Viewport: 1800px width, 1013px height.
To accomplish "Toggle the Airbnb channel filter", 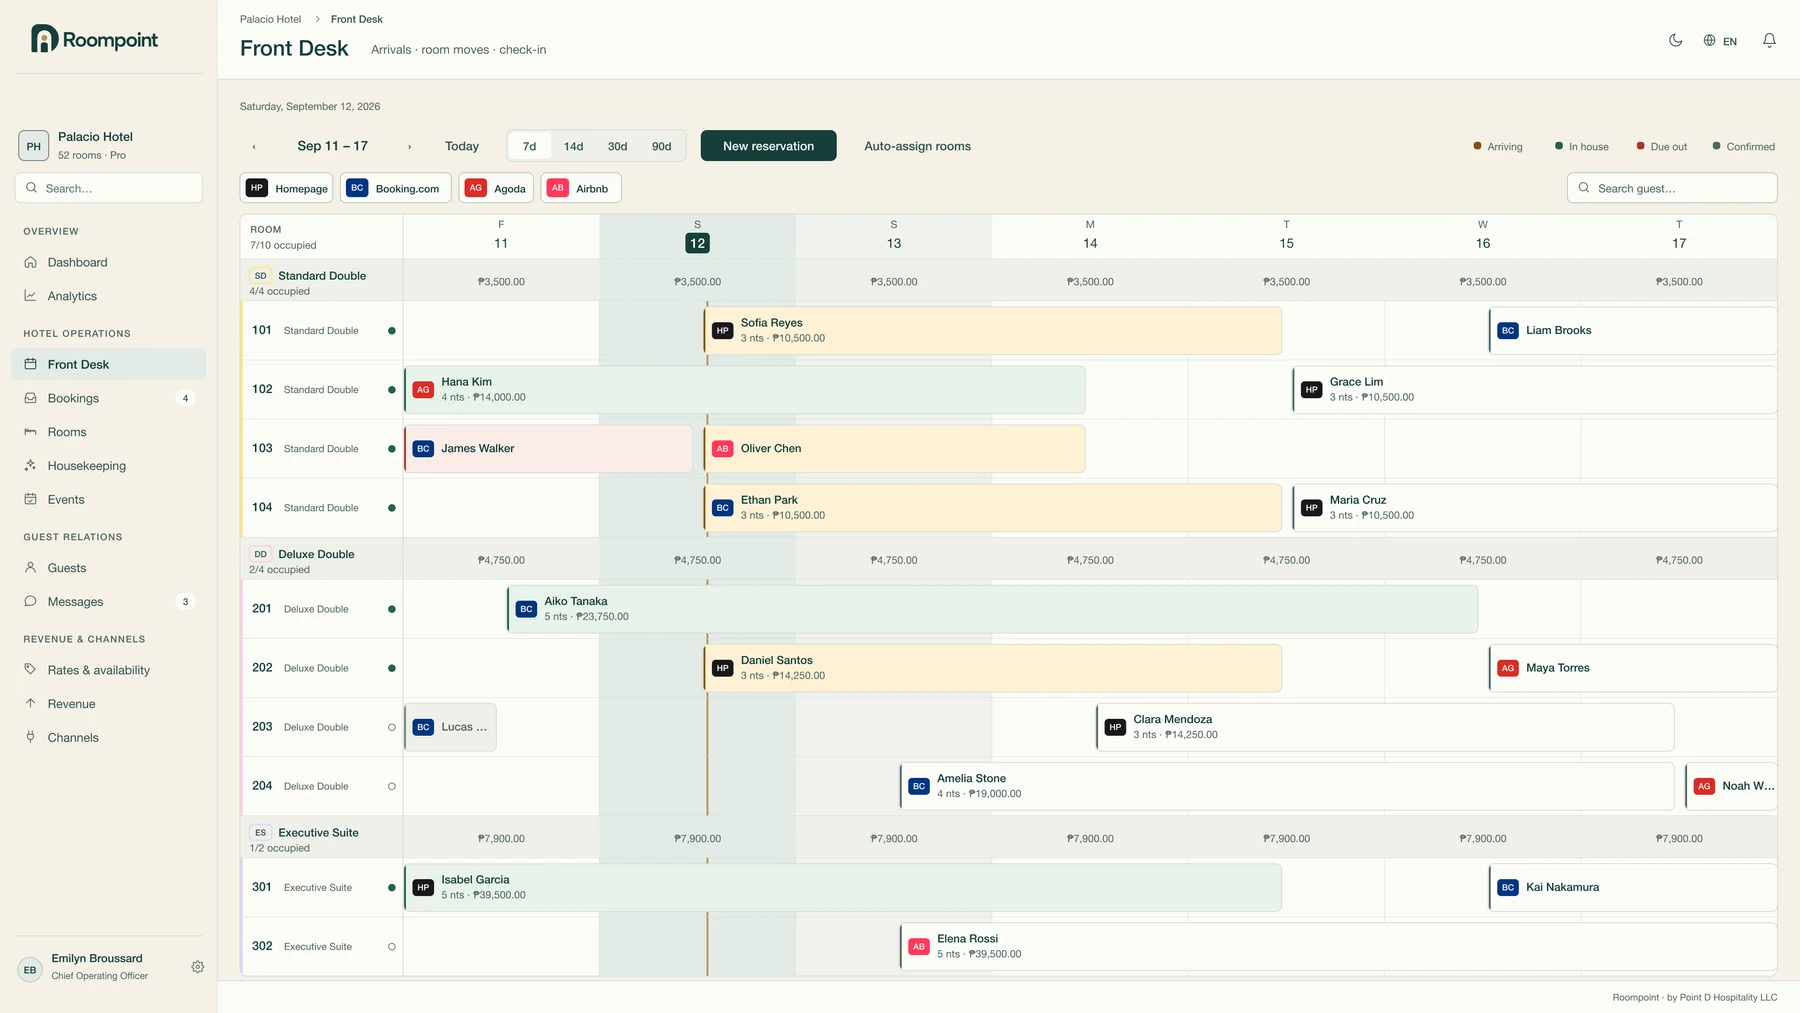I will click(x=581, y=188).
